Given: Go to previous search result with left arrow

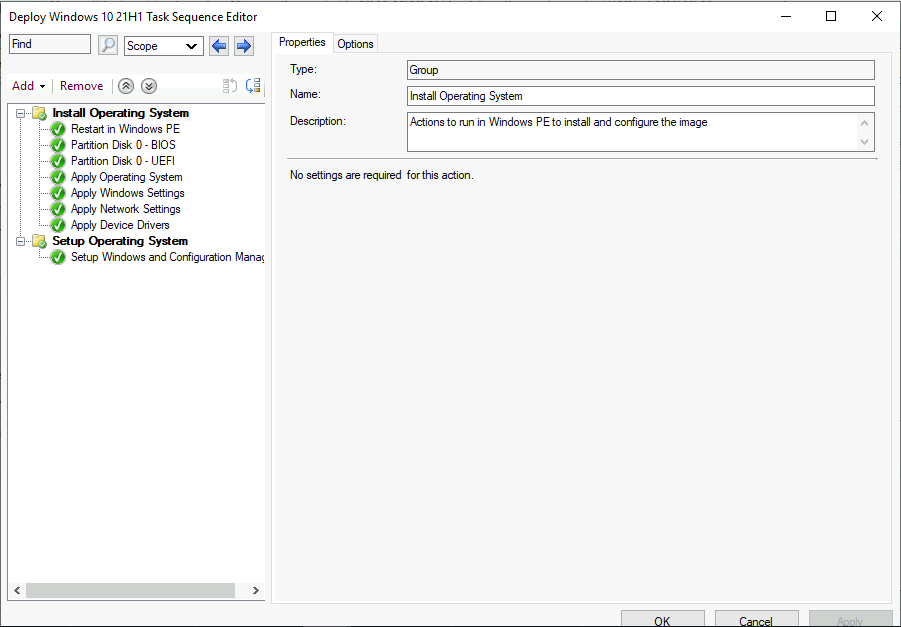Looking at the screenshot, I should 219,46.
